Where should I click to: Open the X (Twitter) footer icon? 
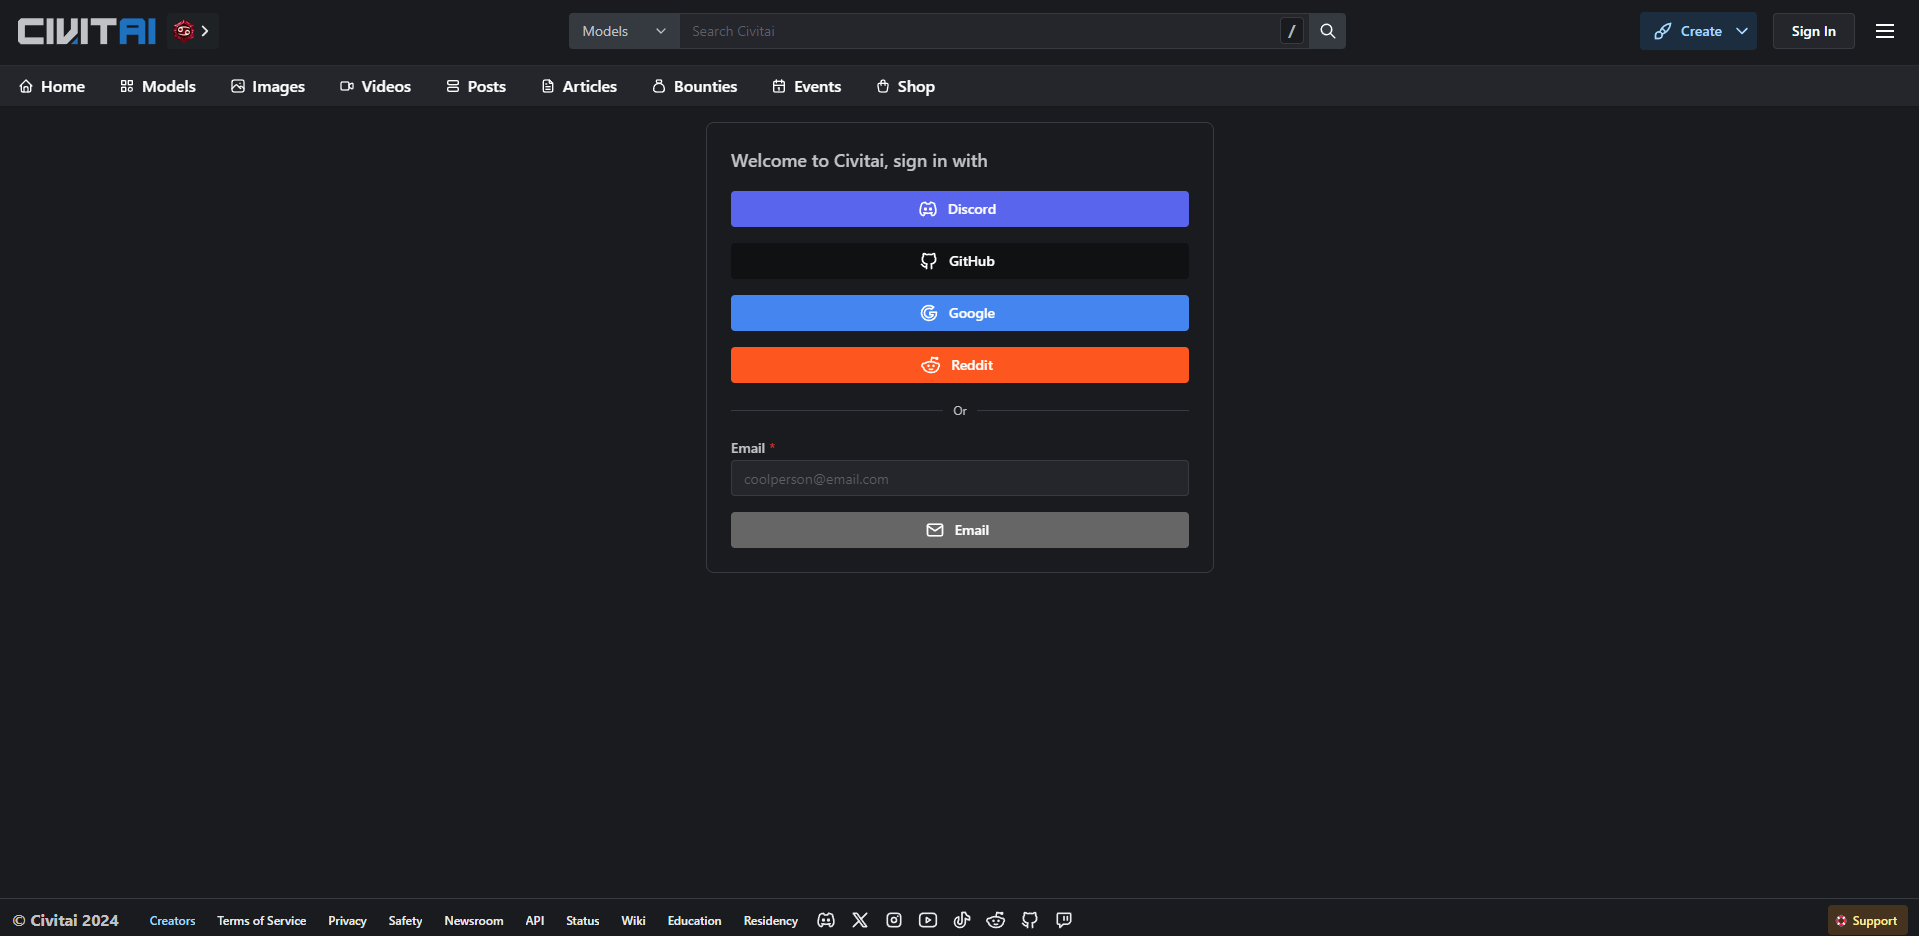pyautogui.click(x=860, y=920)
